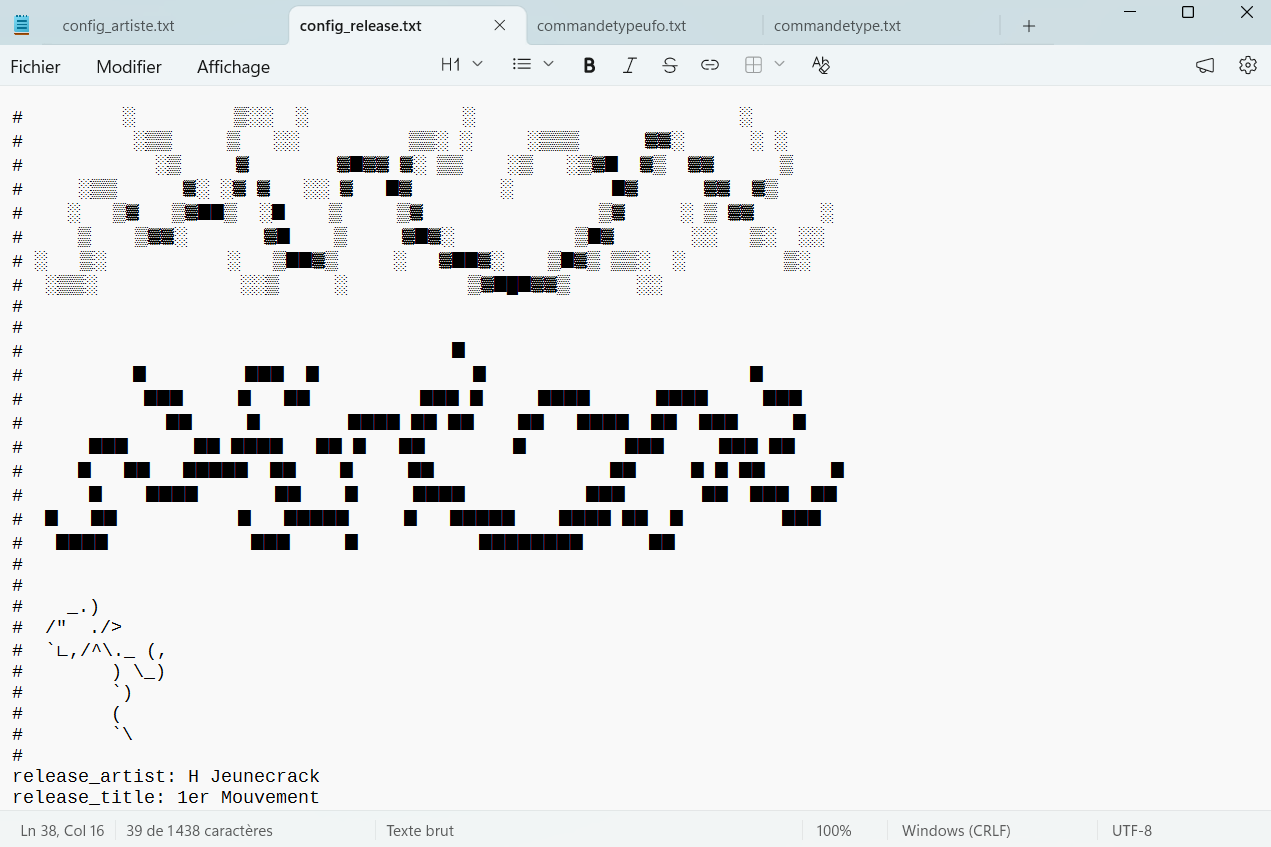Apply strikethrough formatting
The image size is (1271, 847).
tap(669, 64)
